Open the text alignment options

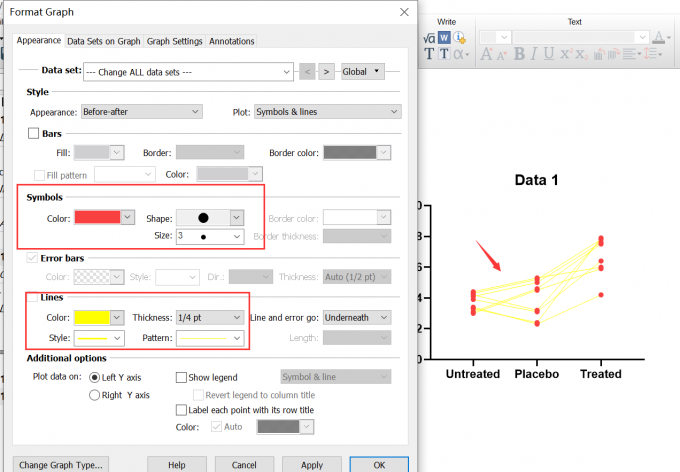(631, 54)
